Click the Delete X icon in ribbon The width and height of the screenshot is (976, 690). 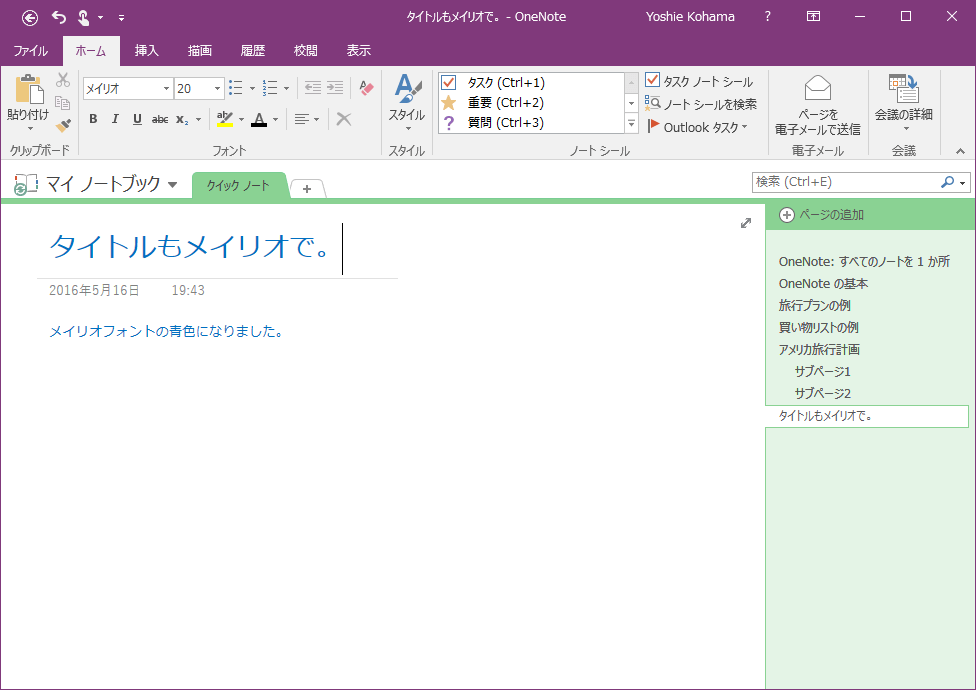[x=343, y=119]
